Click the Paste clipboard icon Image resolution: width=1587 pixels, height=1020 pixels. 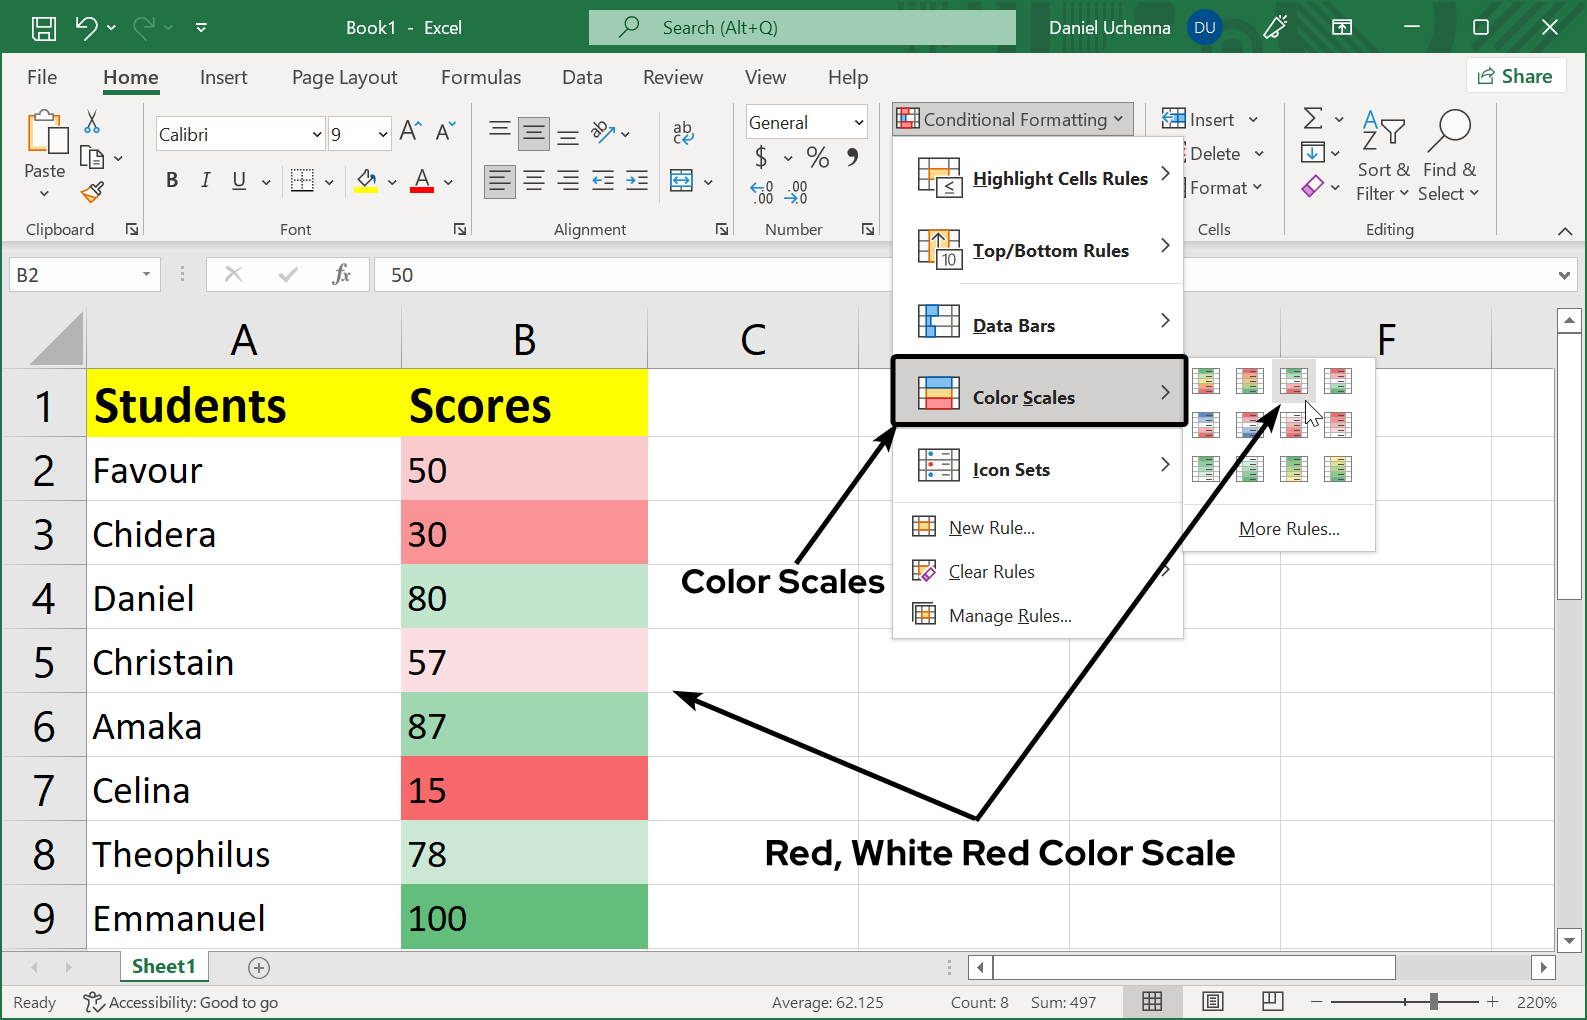click(x=46, y=134)
